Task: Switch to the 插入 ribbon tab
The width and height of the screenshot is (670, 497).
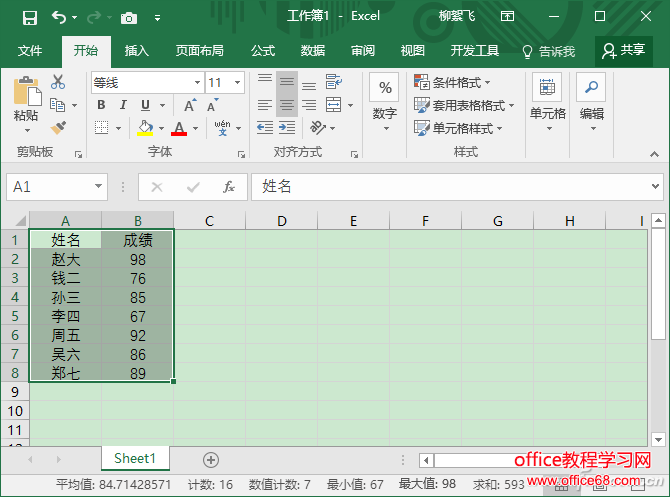Action: 136,50
